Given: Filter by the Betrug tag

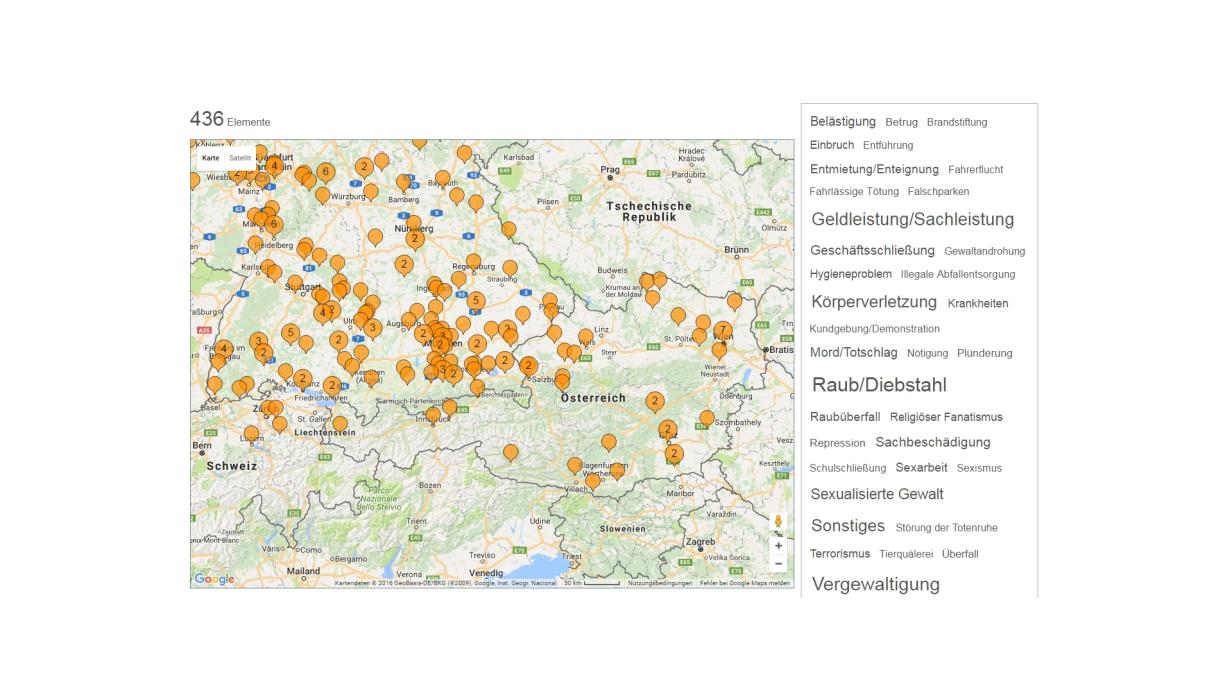Looking at the screenshot, I should [901, 122].
